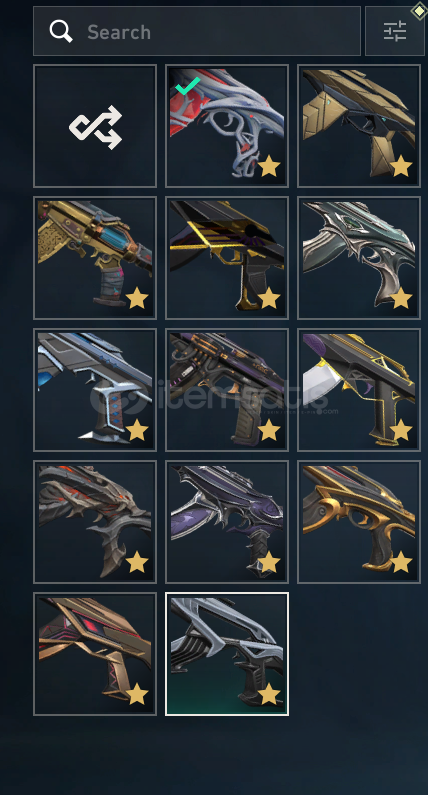
Task: Select the equipped white coral skin with checkmark
Action: coord(227,126)
